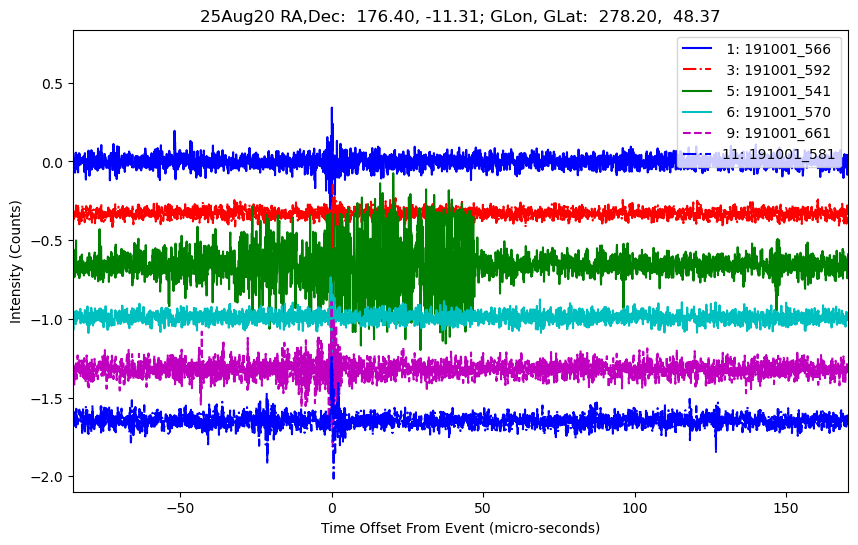Screen dimensions: 858x545
Task: Click the 100 tick label on the x-axis
Action: click(x=635, y=507)
